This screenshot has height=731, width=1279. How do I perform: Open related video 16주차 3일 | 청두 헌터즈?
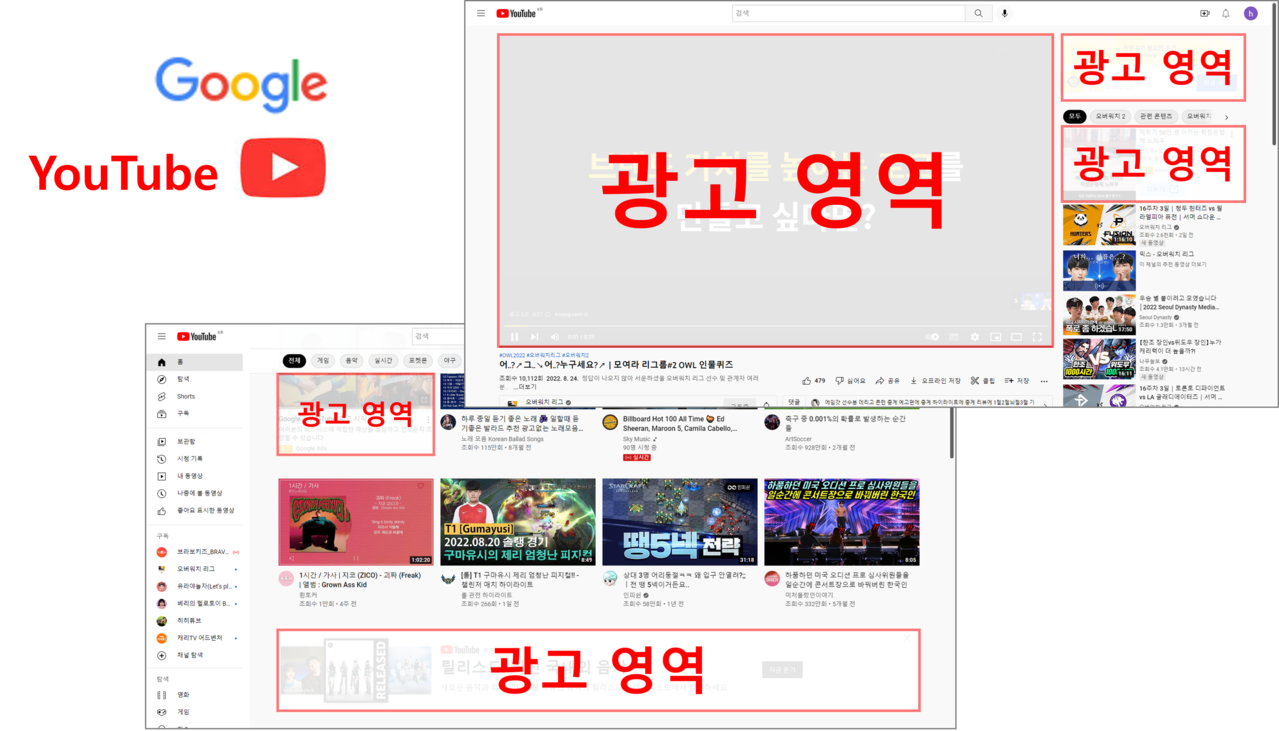pos(1143,225)
